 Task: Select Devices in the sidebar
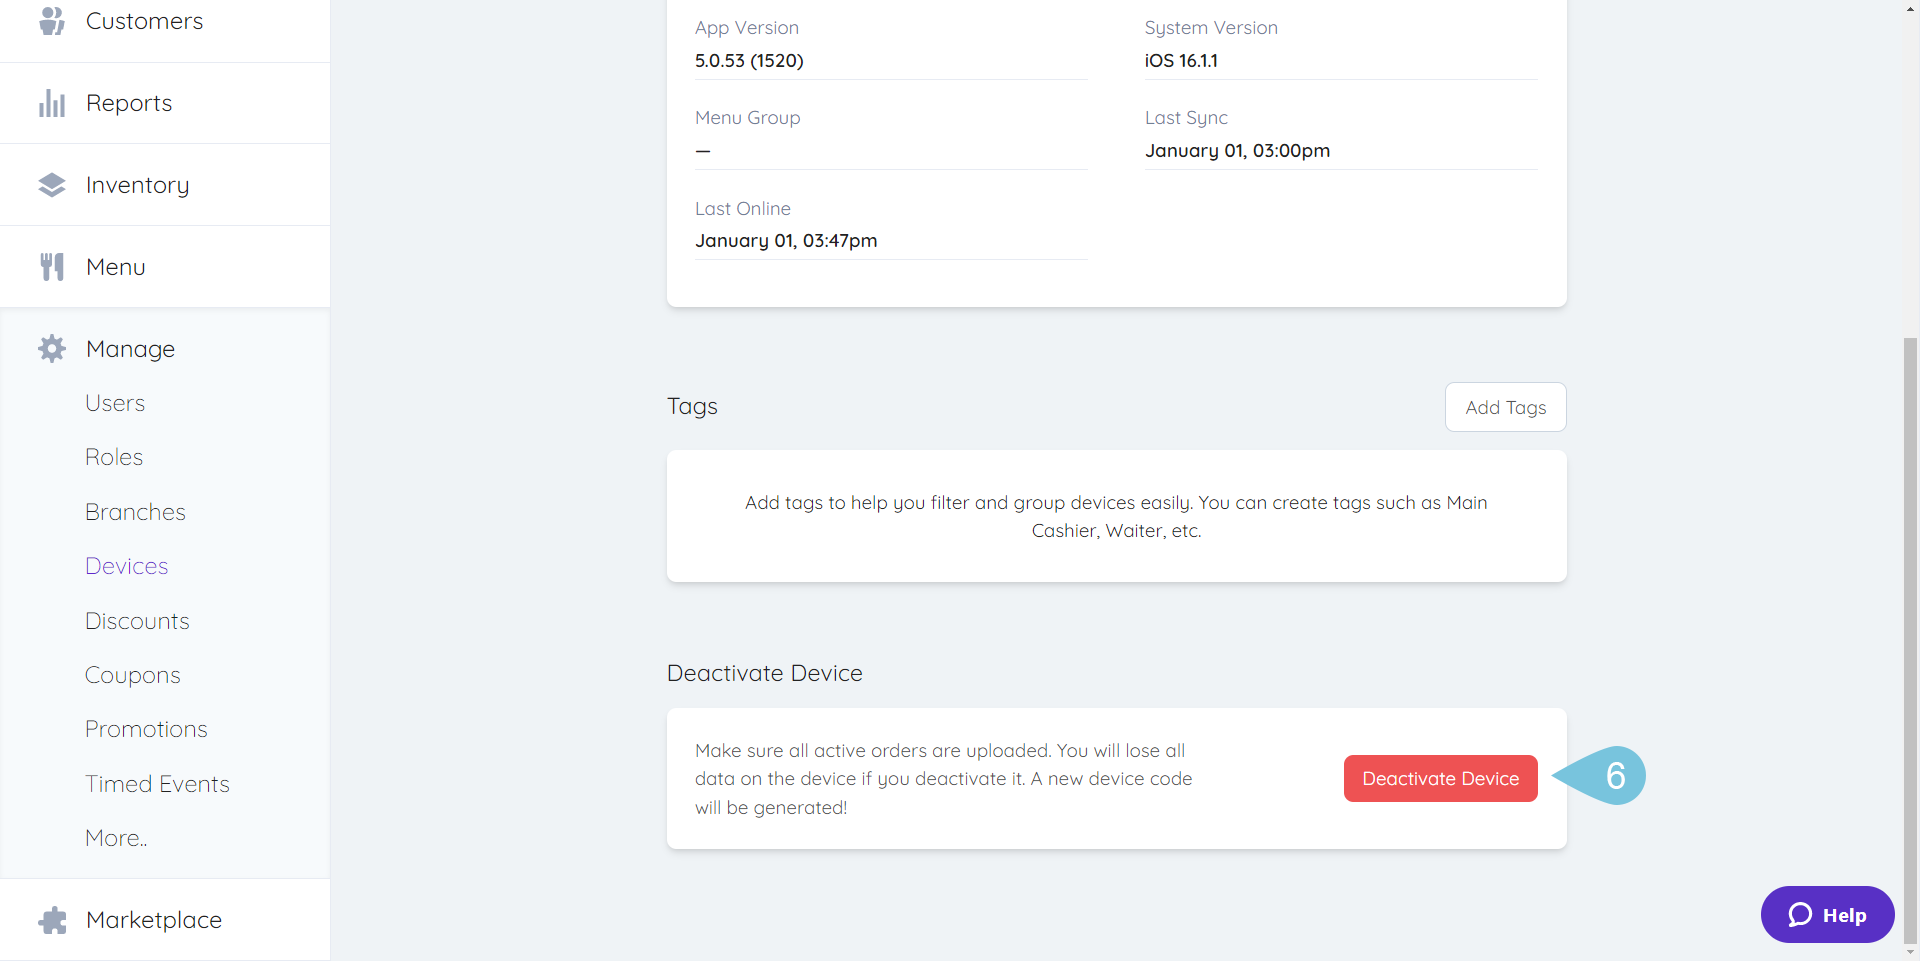tap(126, 566)
